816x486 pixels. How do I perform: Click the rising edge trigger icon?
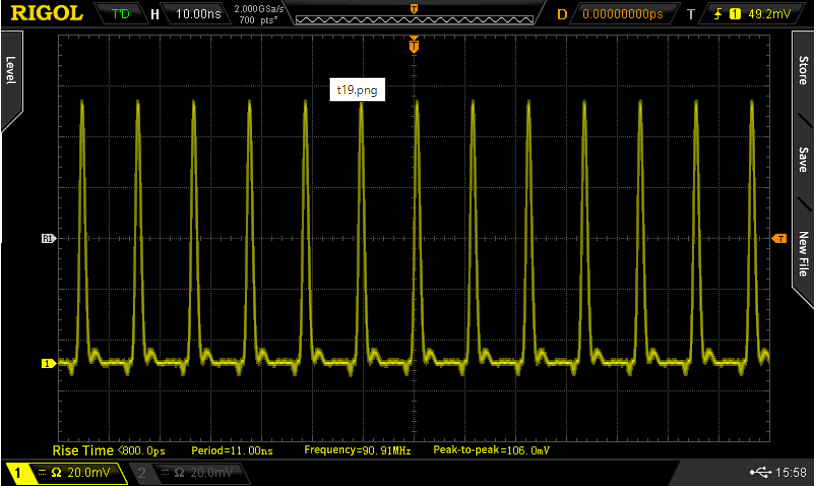click(x=716, y=15)
